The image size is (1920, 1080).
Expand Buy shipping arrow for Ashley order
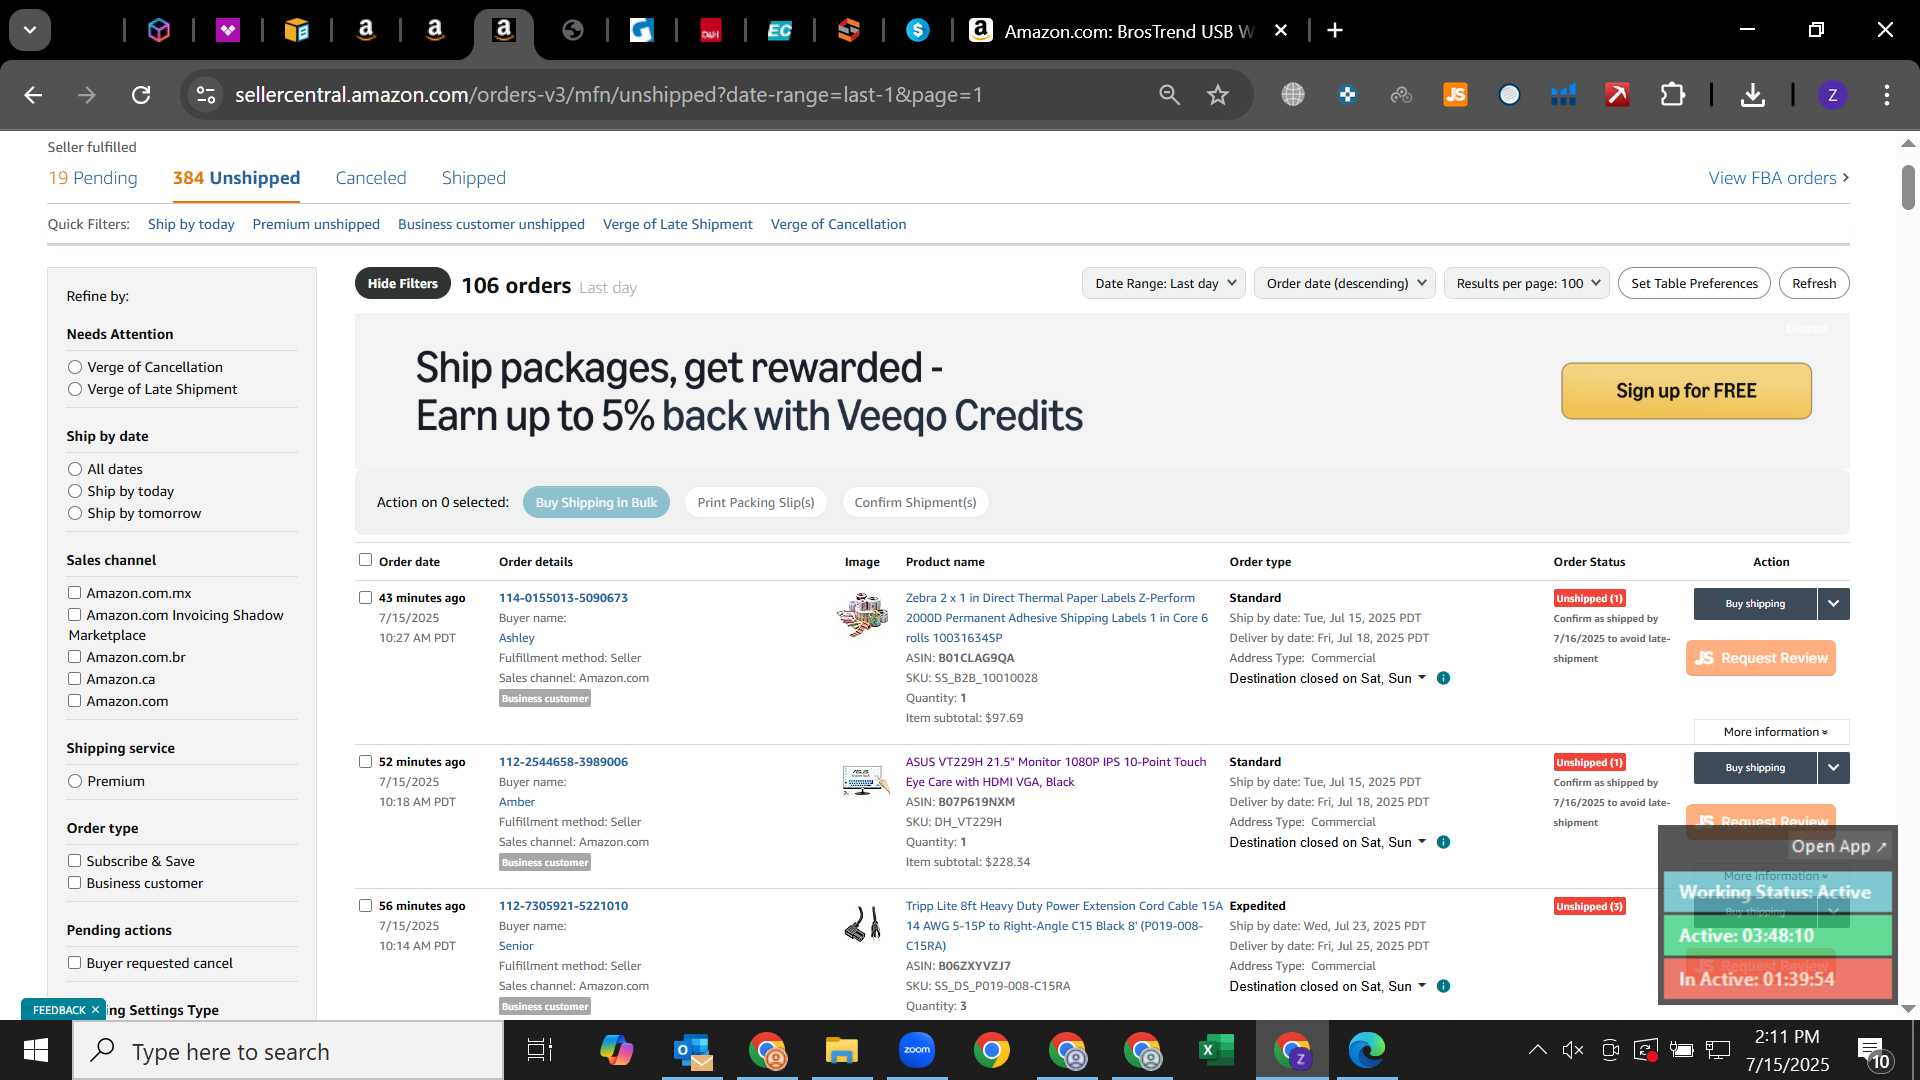1833,604
